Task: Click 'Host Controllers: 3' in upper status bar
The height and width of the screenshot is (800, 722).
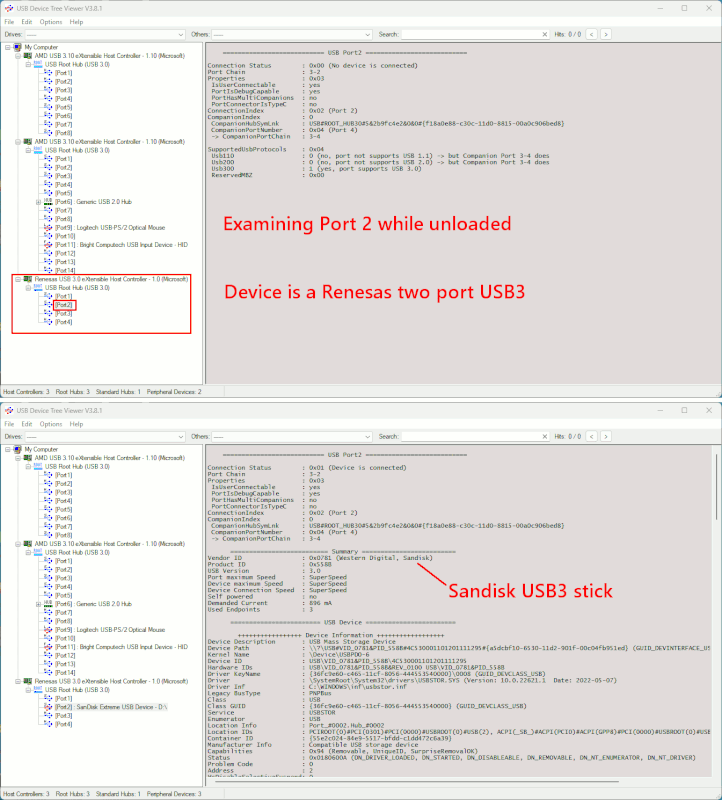Action: (x=27, y=392)
